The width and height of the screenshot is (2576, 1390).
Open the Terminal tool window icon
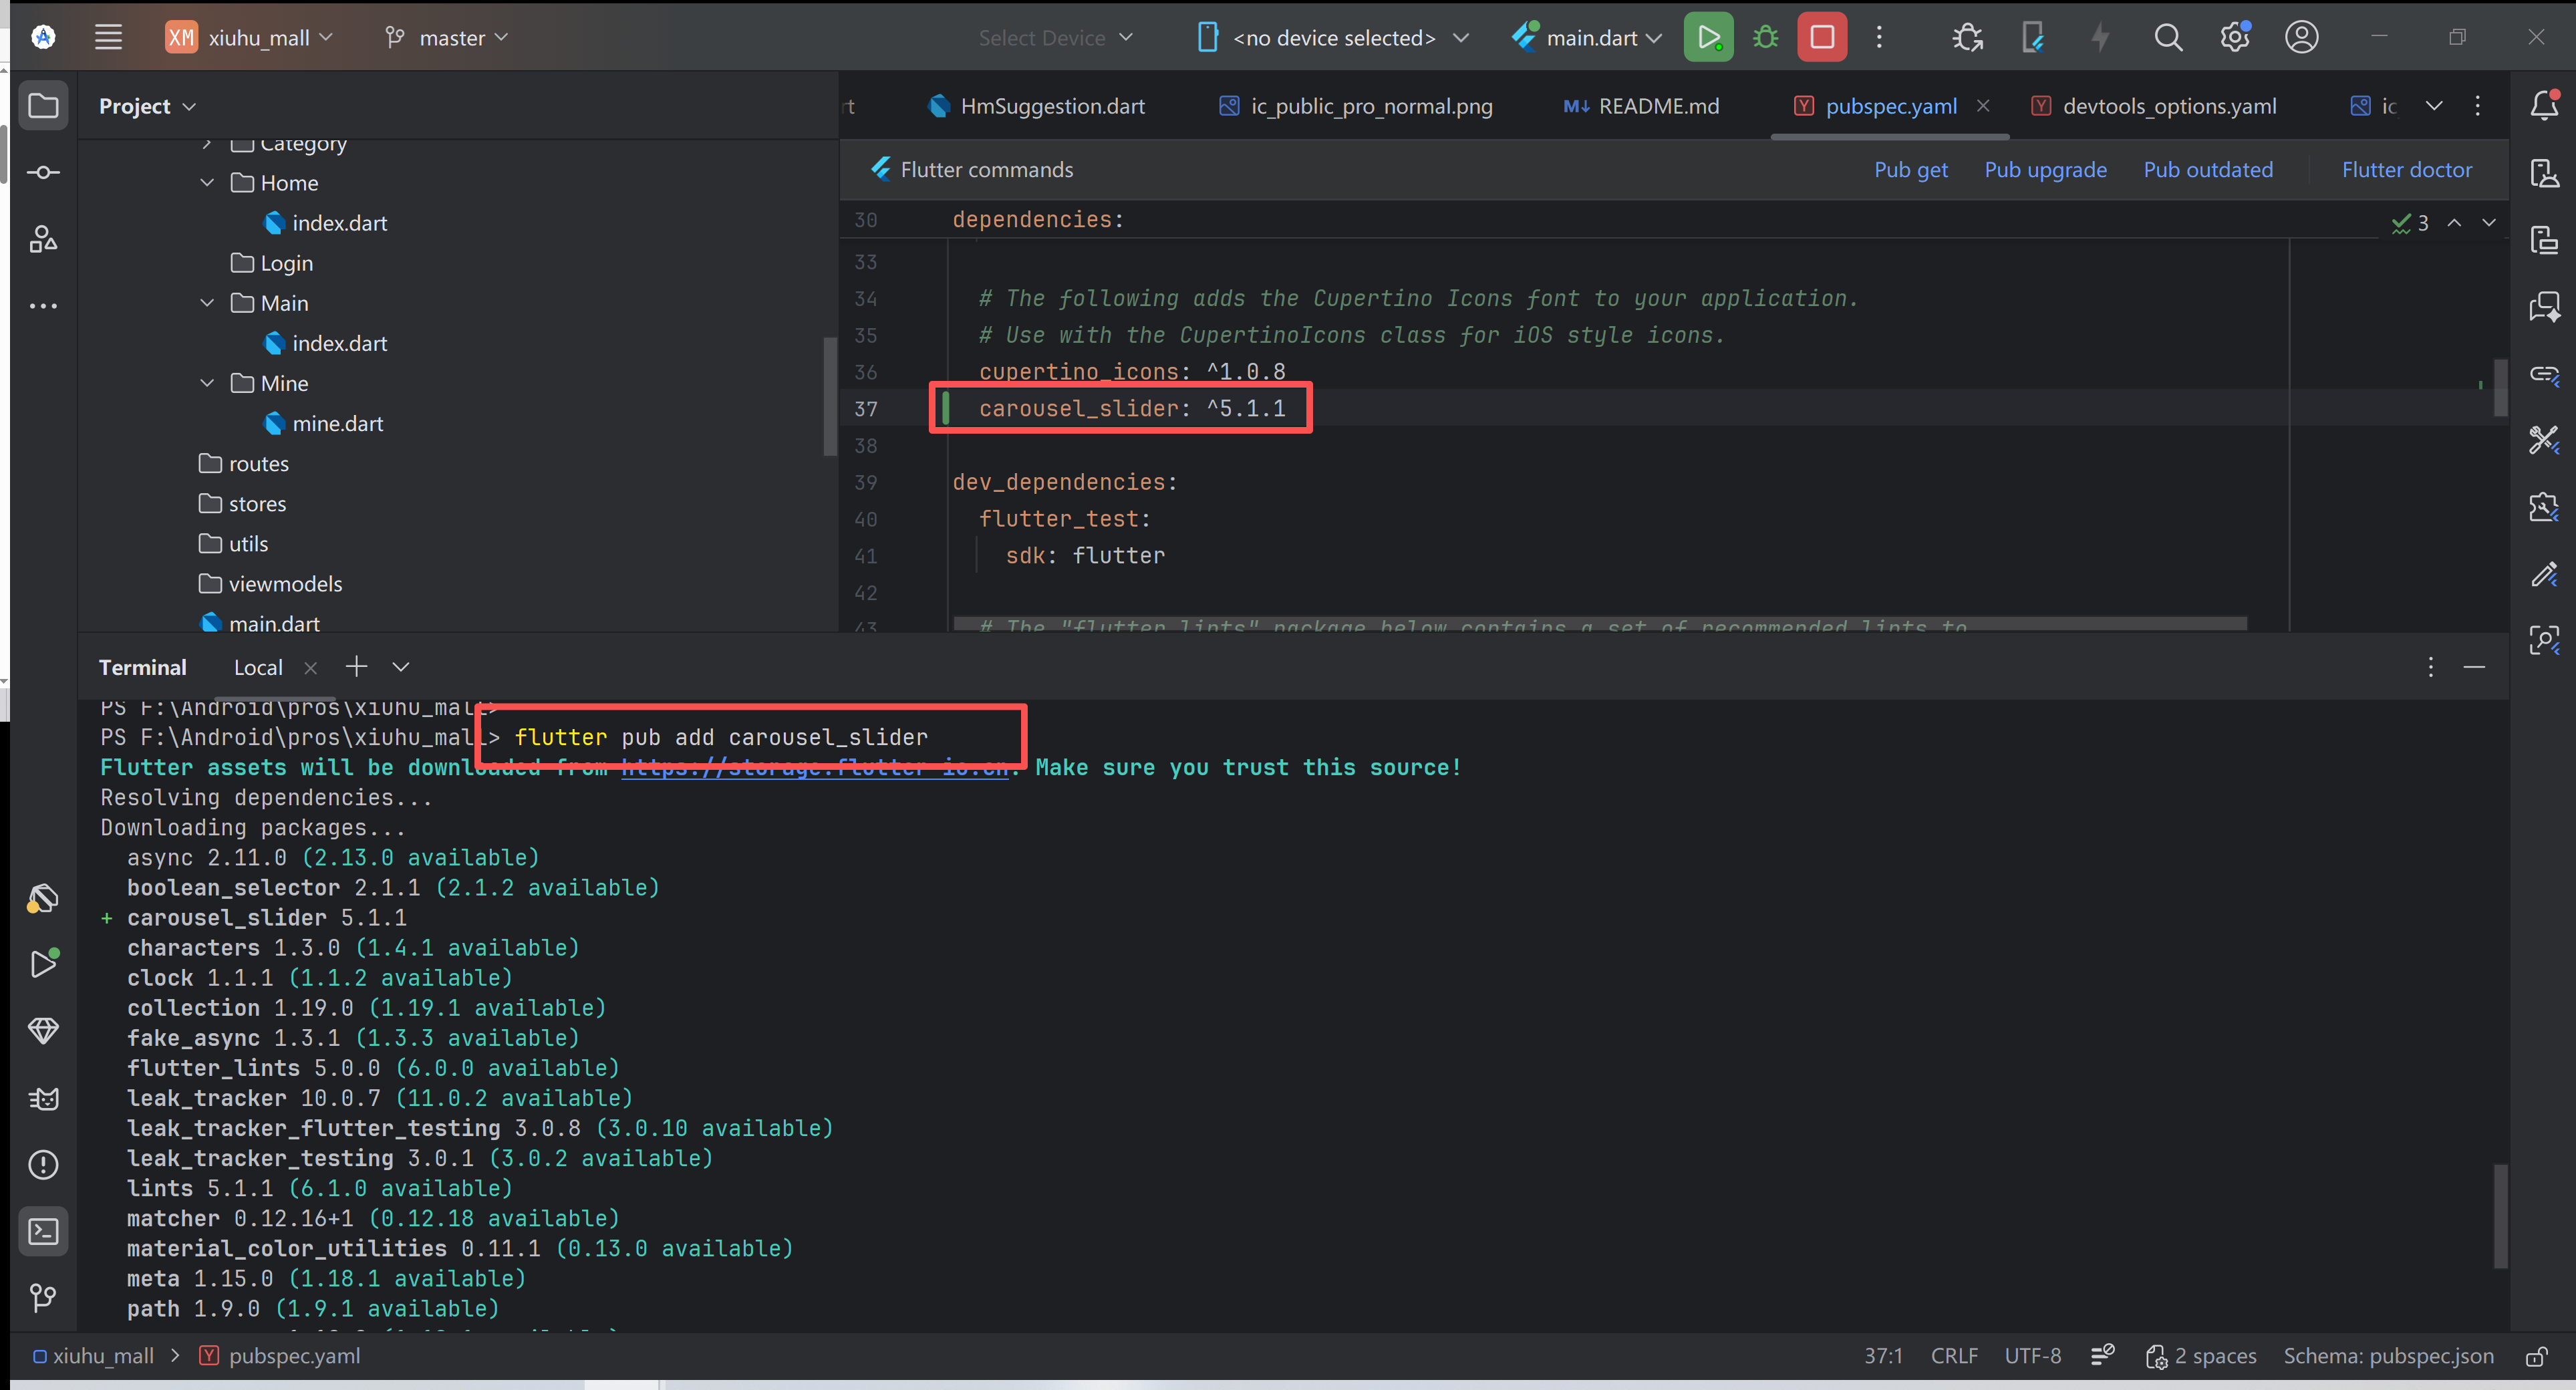pyautogui.click(x=43, y=1231)
